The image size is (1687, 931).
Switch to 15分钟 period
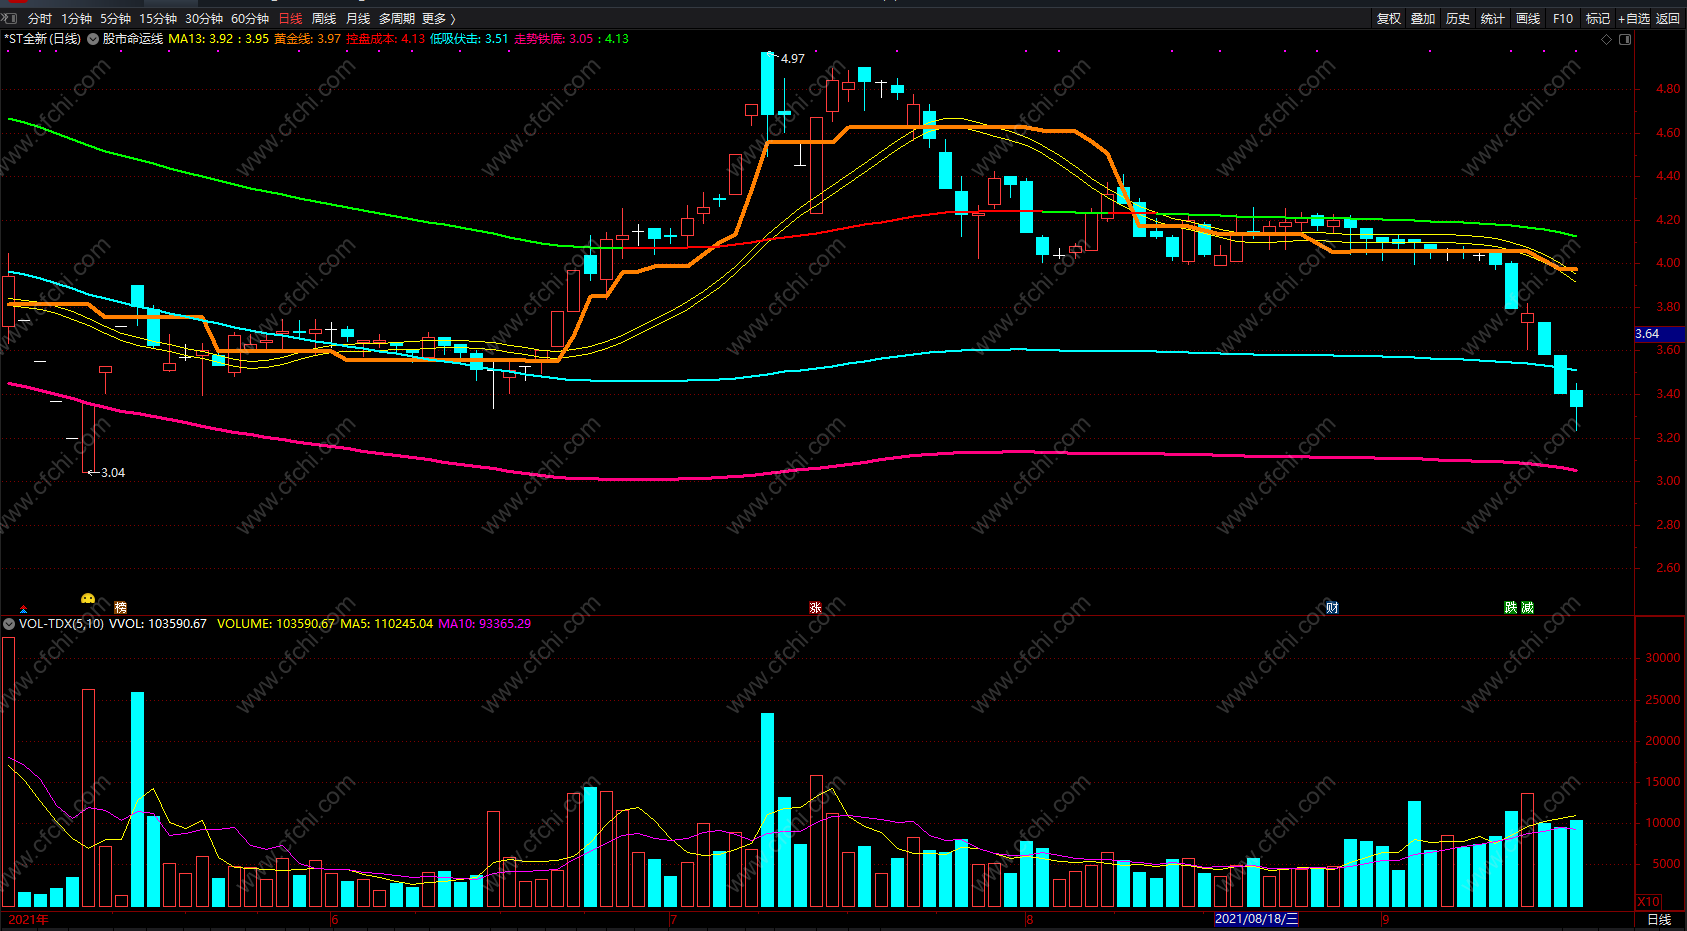click(x=158, y=19)
